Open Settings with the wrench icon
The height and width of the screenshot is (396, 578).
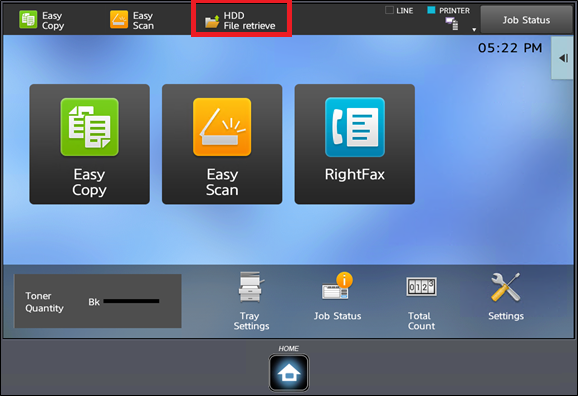point(506,297)
